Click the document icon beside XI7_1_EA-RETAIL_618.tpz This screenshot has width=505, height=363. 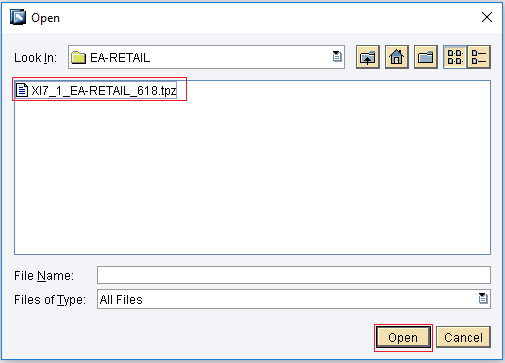[x=22, y=90]
